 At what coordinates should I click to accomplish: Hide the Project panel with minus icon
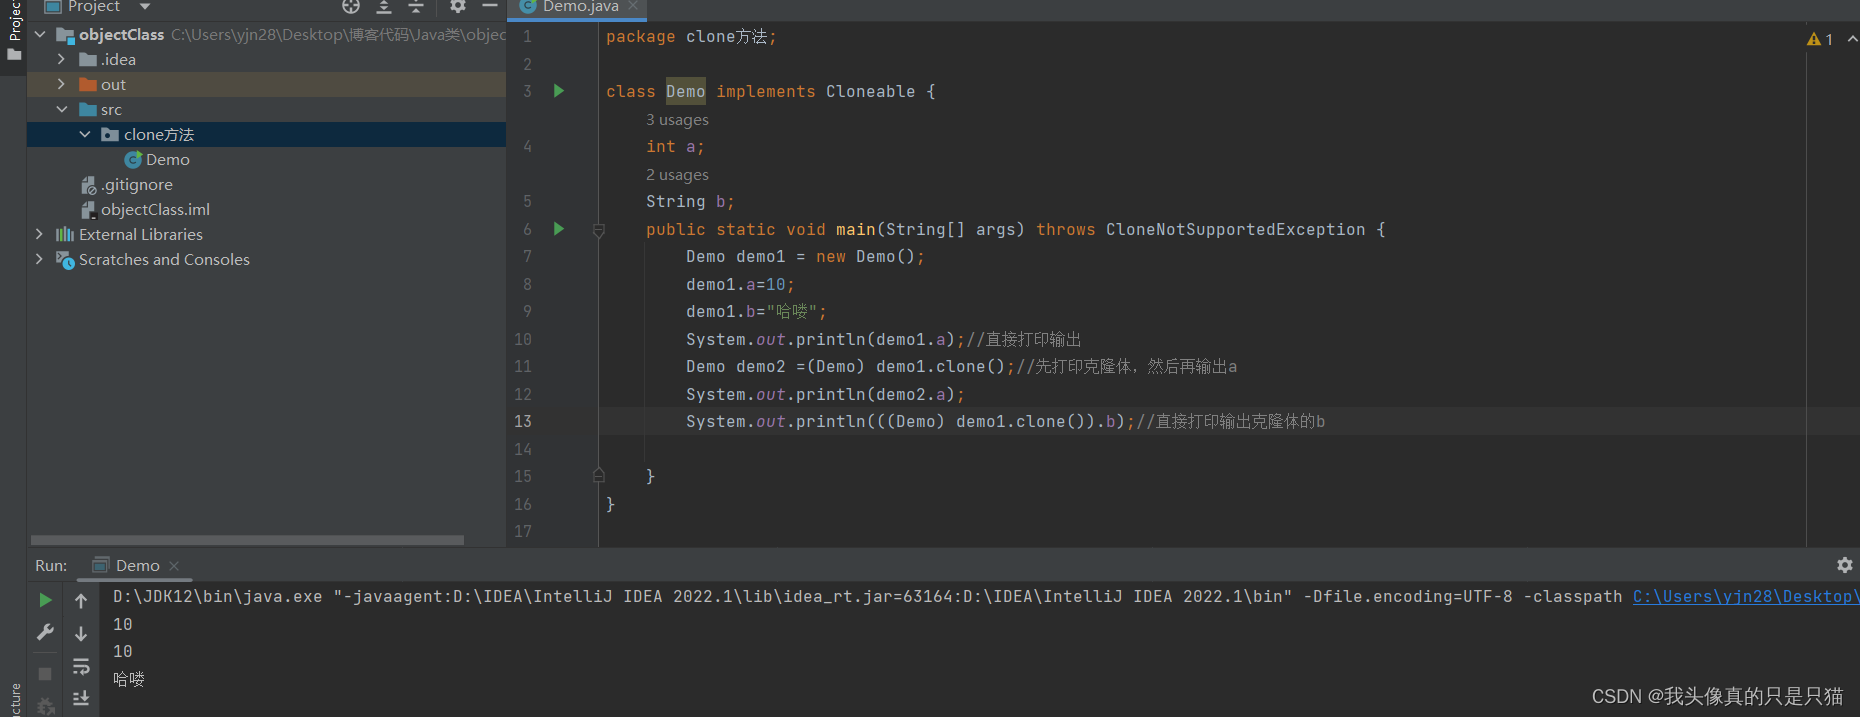[490, 7]
